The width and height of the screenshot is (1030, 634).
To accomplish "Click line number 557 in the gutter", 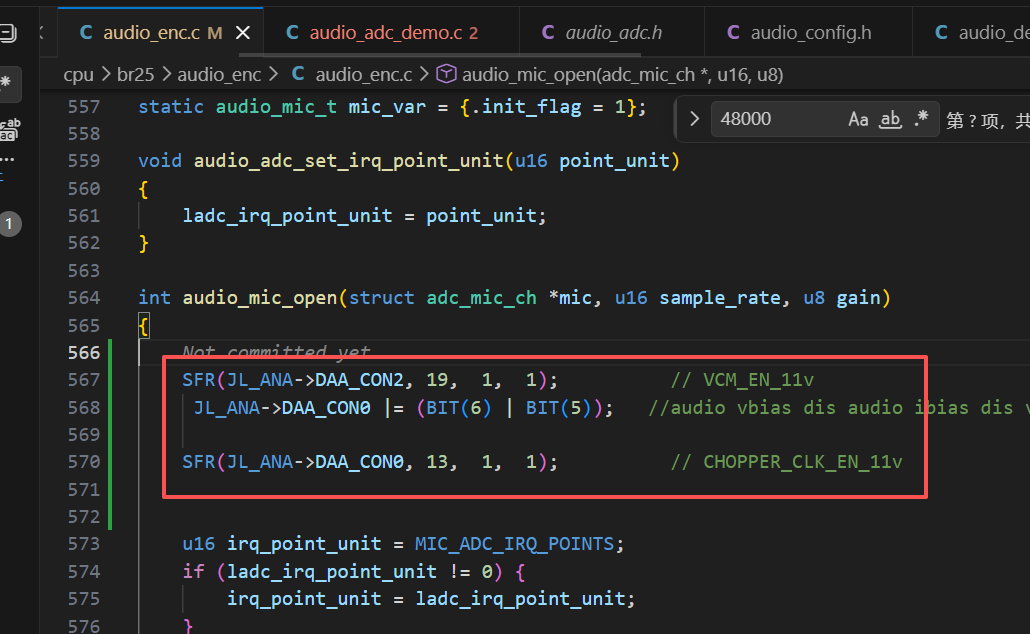I will pyautogui.click(x=84, y=107).
